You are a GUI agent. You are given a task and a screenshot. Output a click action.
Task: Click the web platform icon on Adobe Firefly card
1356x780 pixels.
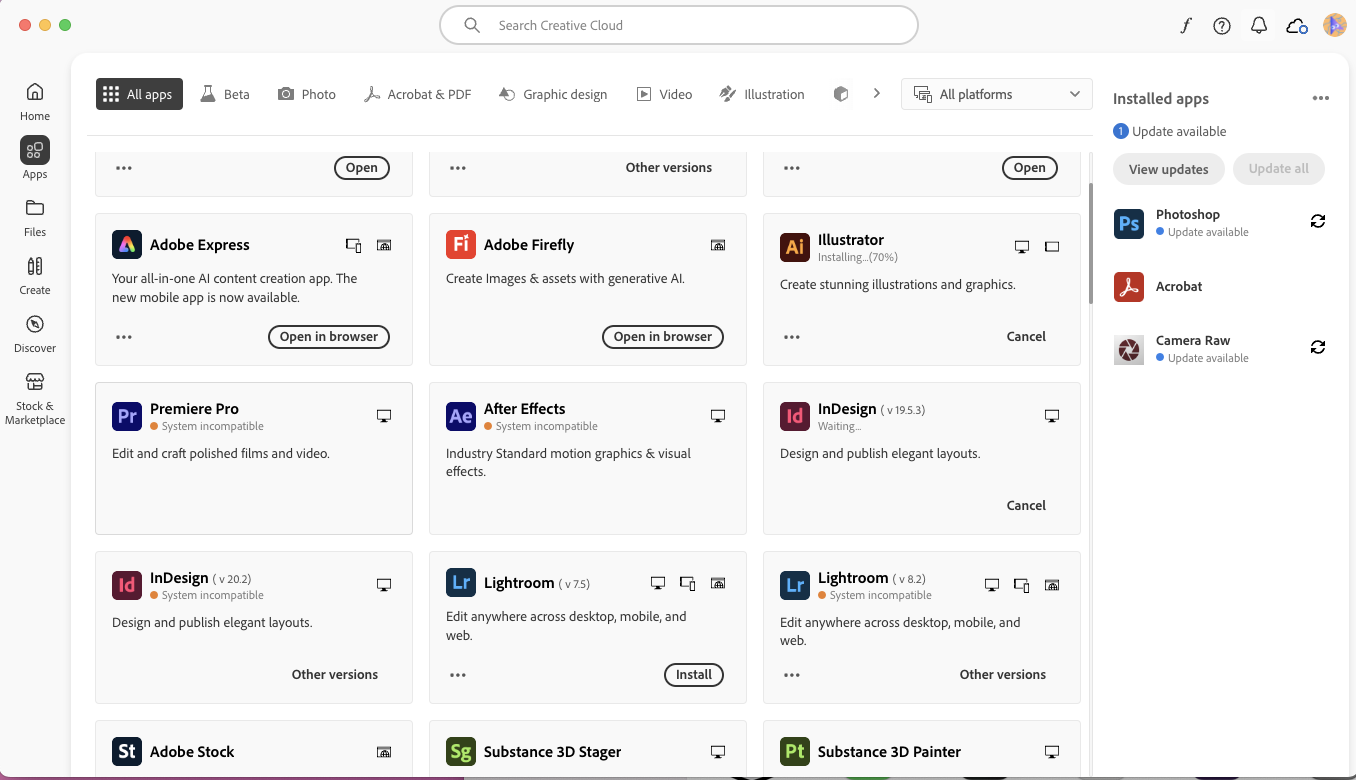coord(718,245)
